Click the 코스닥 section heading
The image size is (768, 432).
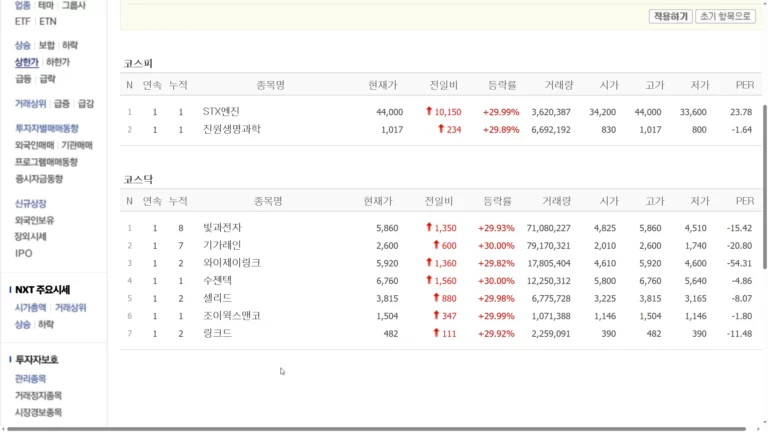138,179
